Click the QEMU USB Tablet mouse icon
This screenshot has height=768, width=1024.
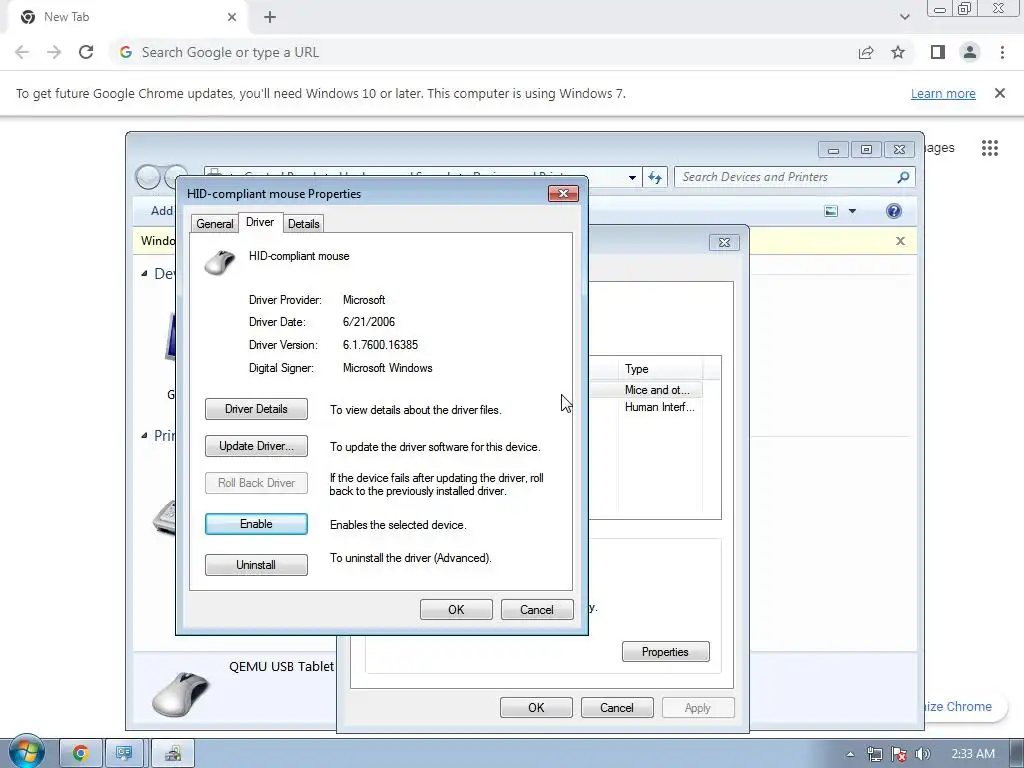(181, 694)
